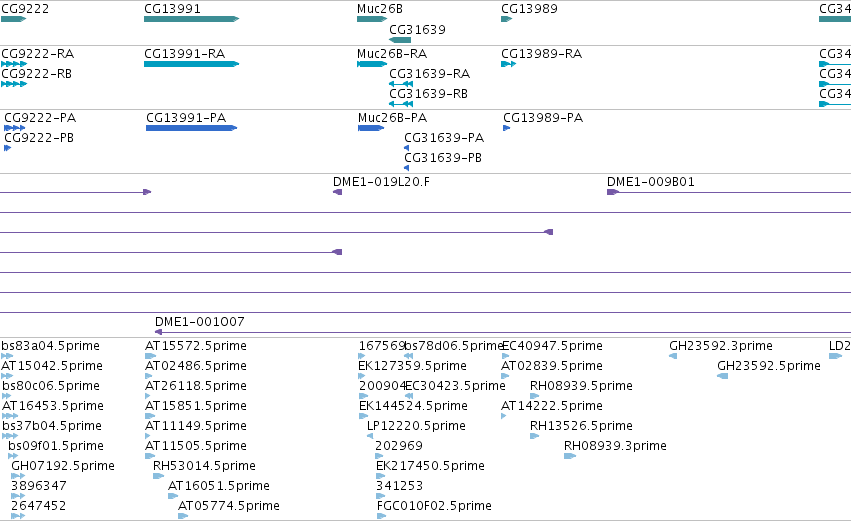Click the blue CG13991-PA protein bar

point(192,128)
